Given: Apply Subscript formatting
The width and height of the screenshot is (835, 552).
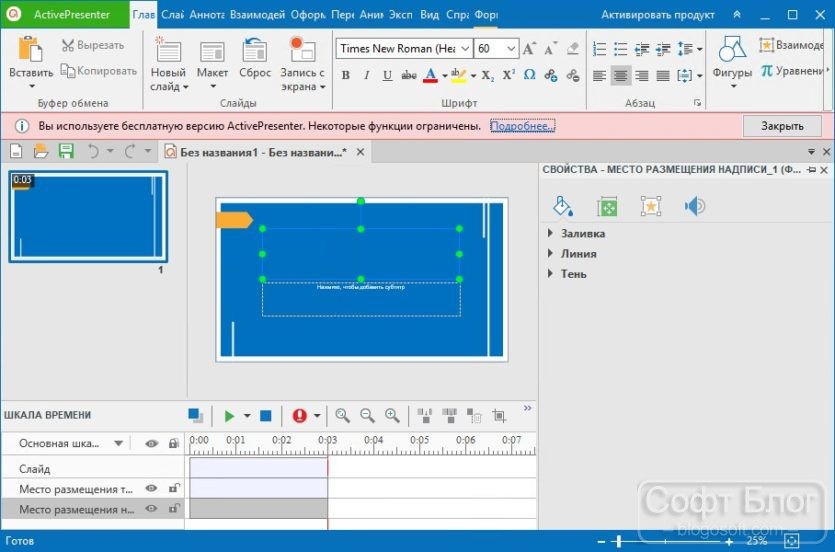Looking at the screenshot, I should 487,75.
